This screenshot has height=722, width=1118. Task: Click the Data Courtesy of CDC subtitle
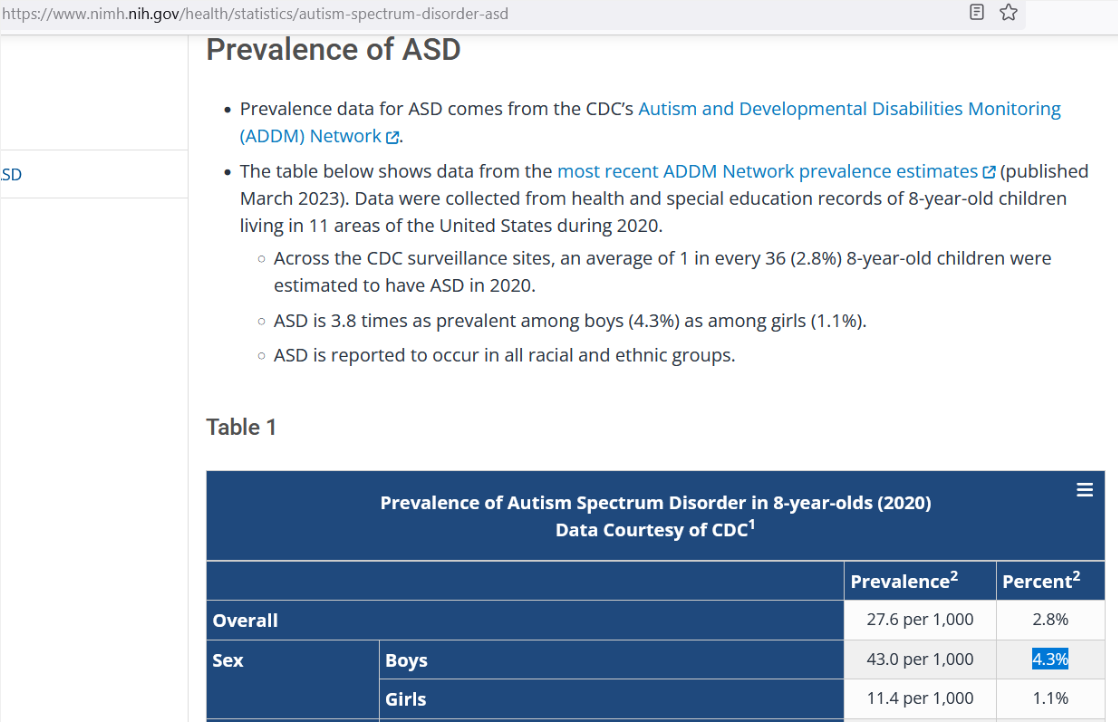pos(655,529)
